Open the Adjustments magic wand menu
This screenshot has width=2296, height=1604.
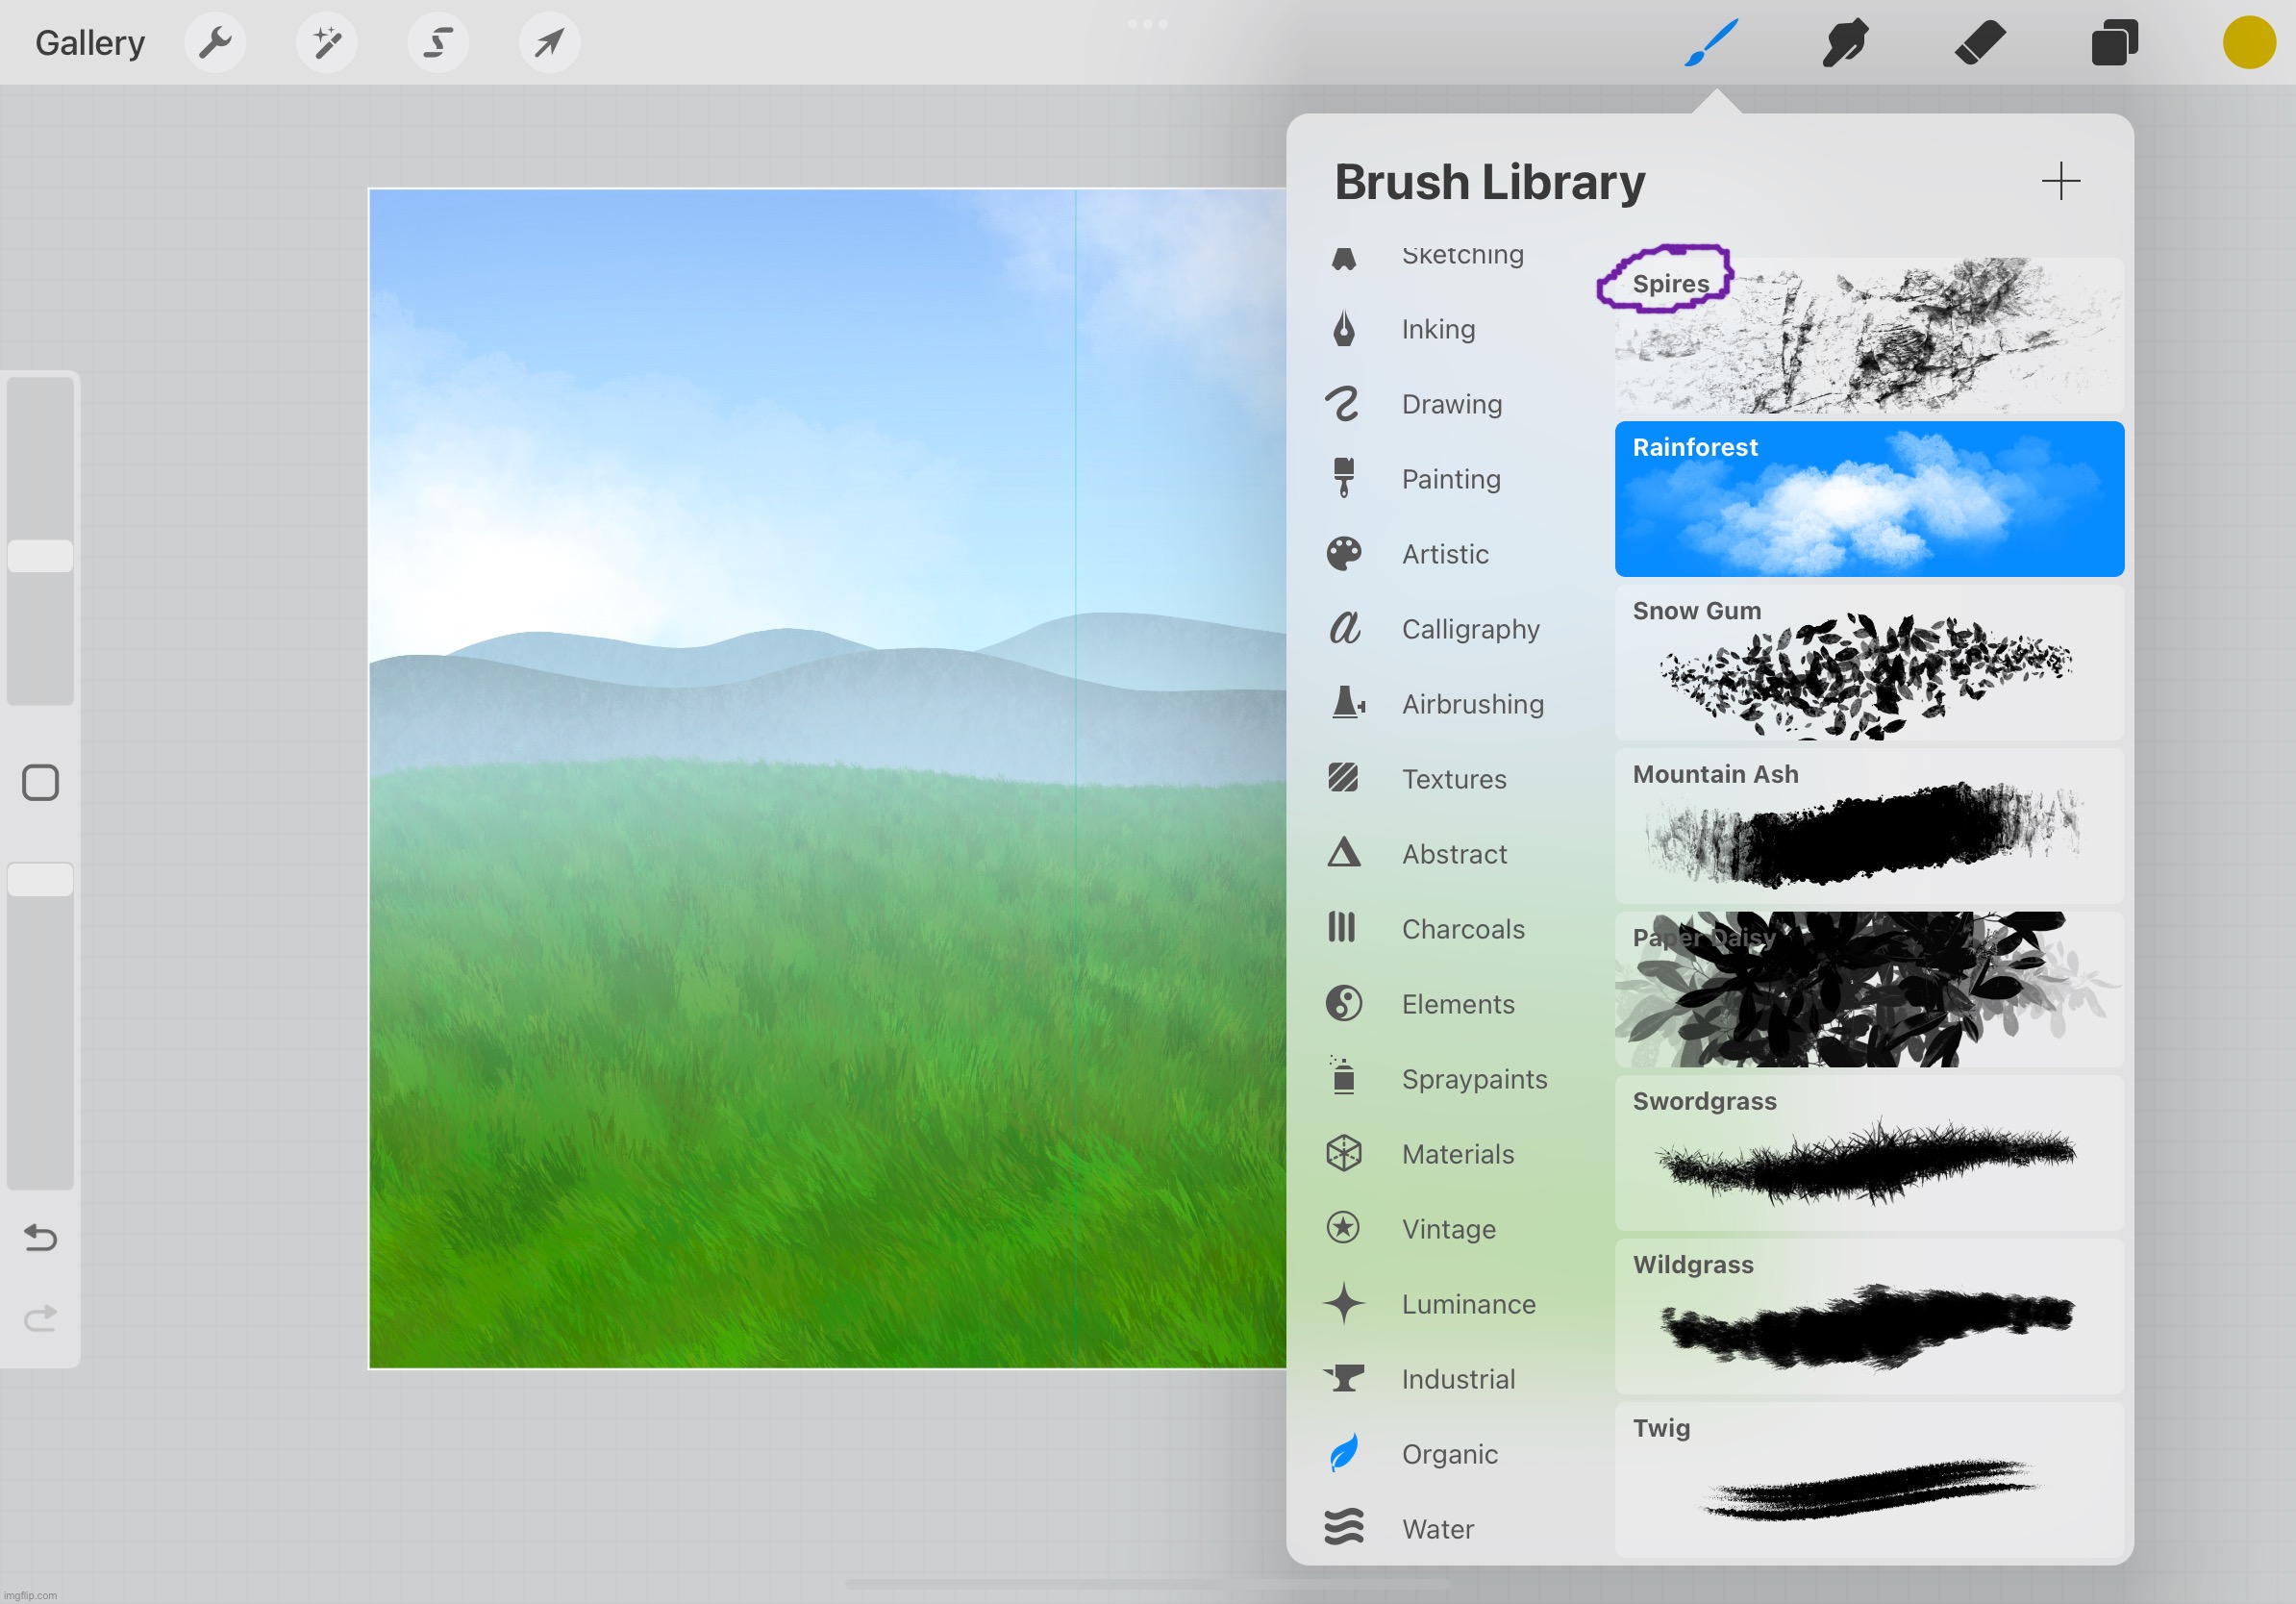pos(327,43)
